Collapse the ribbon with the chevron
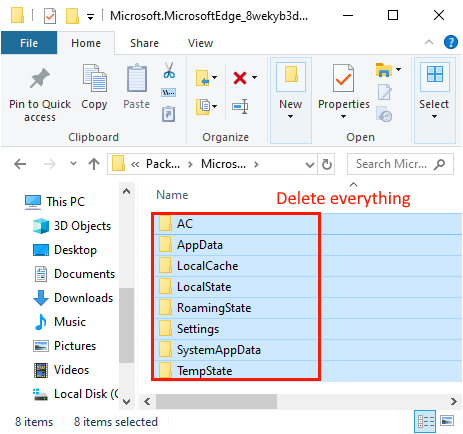 tap(429, 42)
